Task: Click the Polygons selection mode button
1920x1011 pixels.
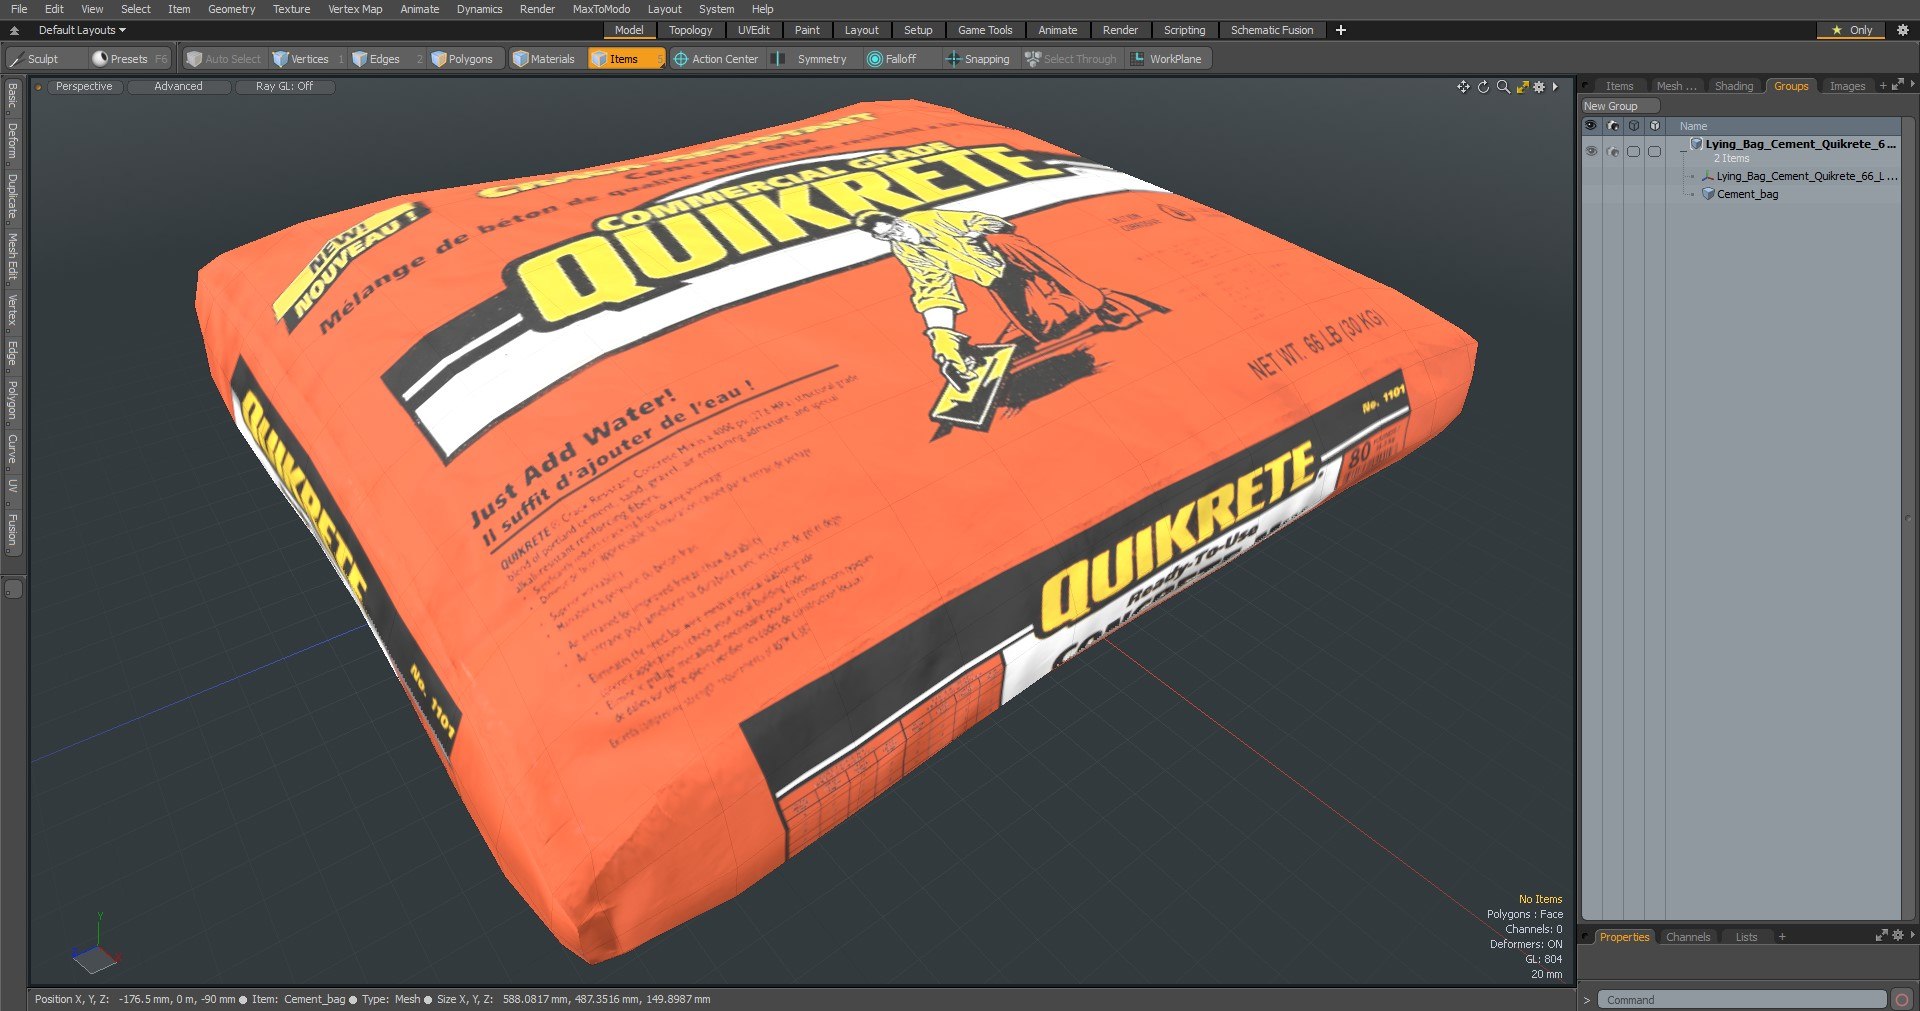Action: click(x=462, y=59)
